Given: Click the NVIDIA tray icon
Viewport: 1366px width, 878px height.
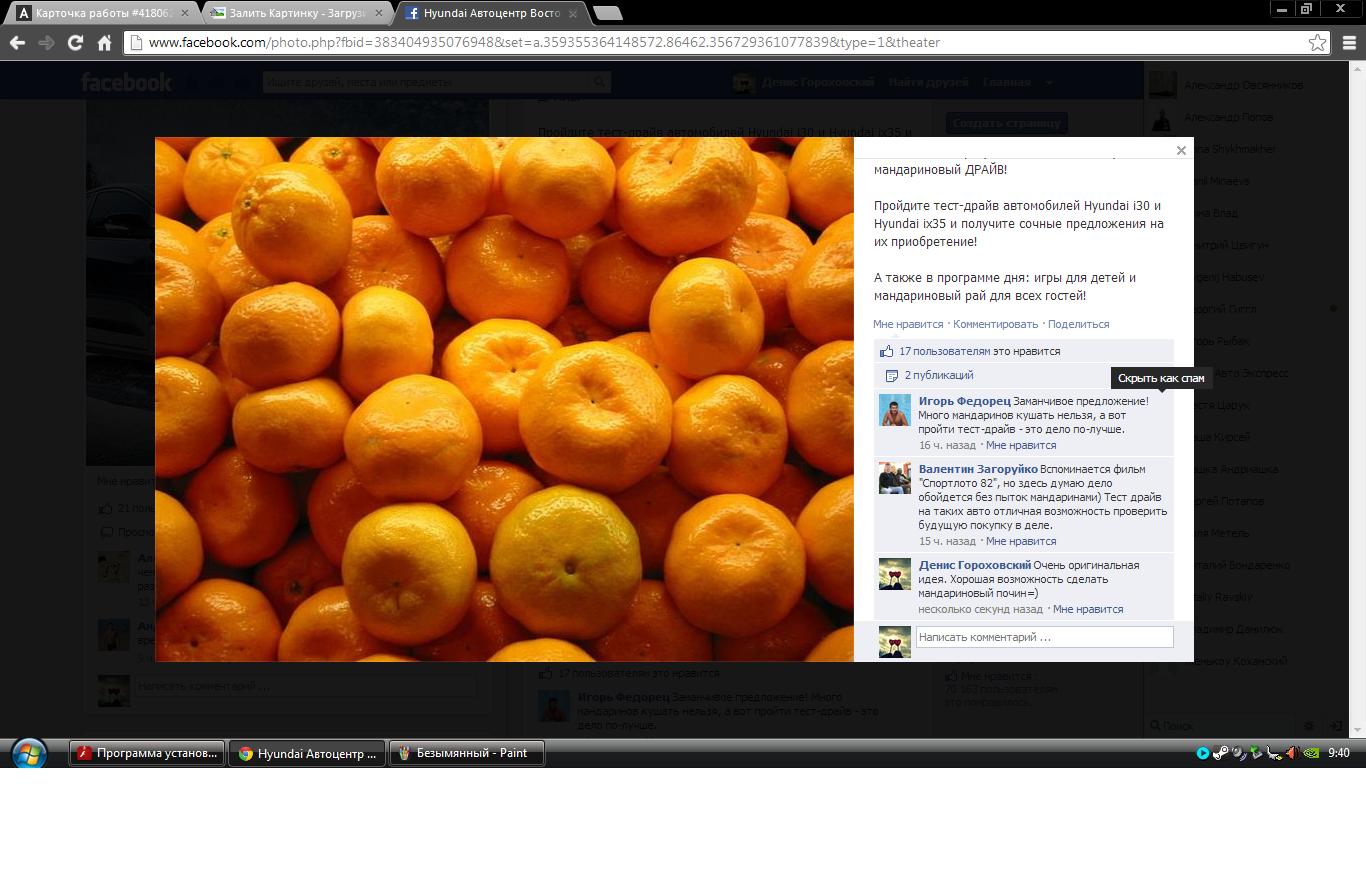Looking at the screenshot, I should [1310, 753].
